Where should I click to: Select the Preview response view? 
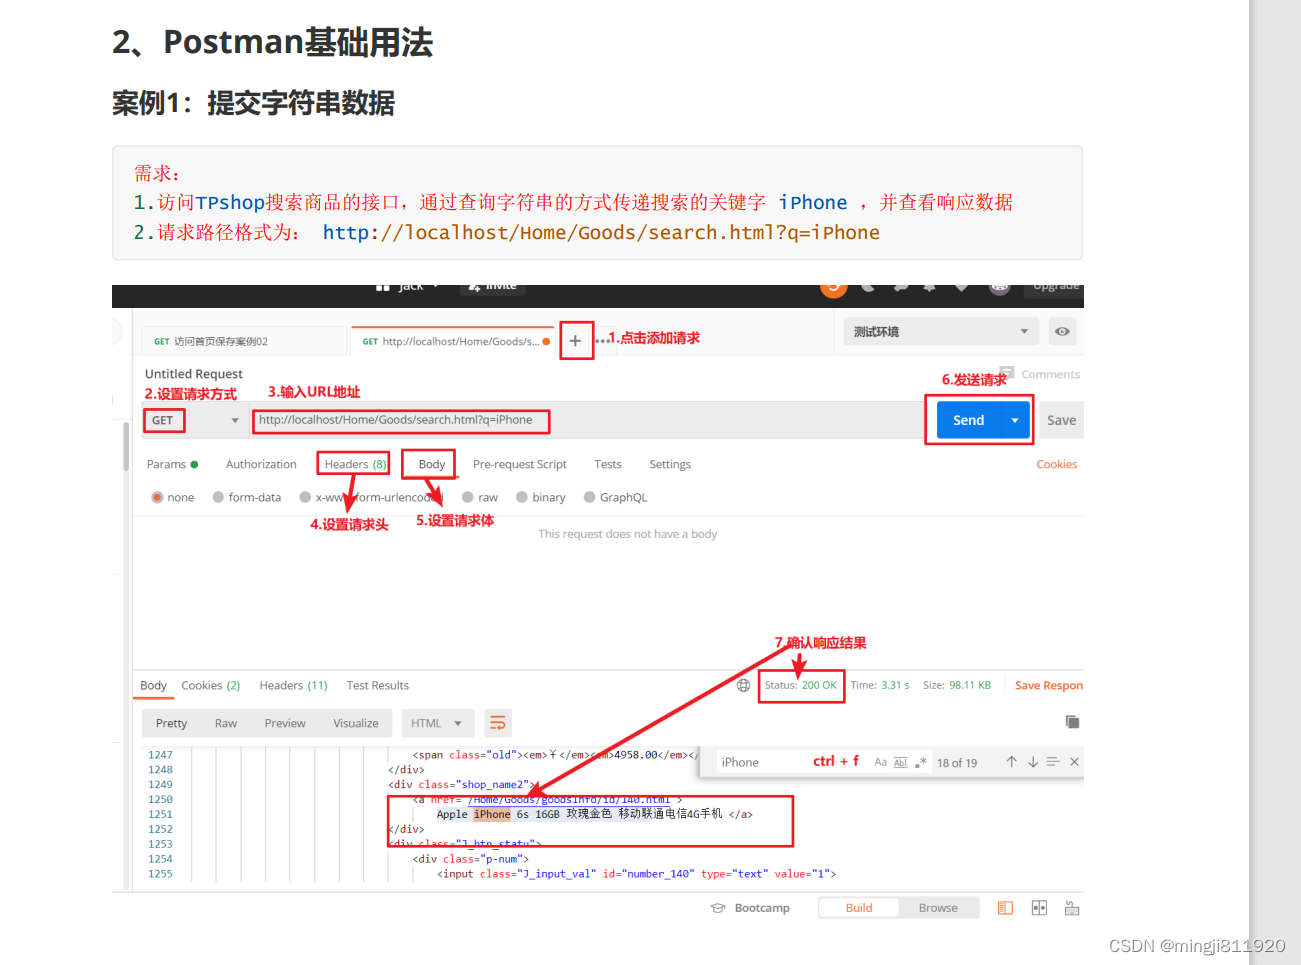(x=285, y=723)
